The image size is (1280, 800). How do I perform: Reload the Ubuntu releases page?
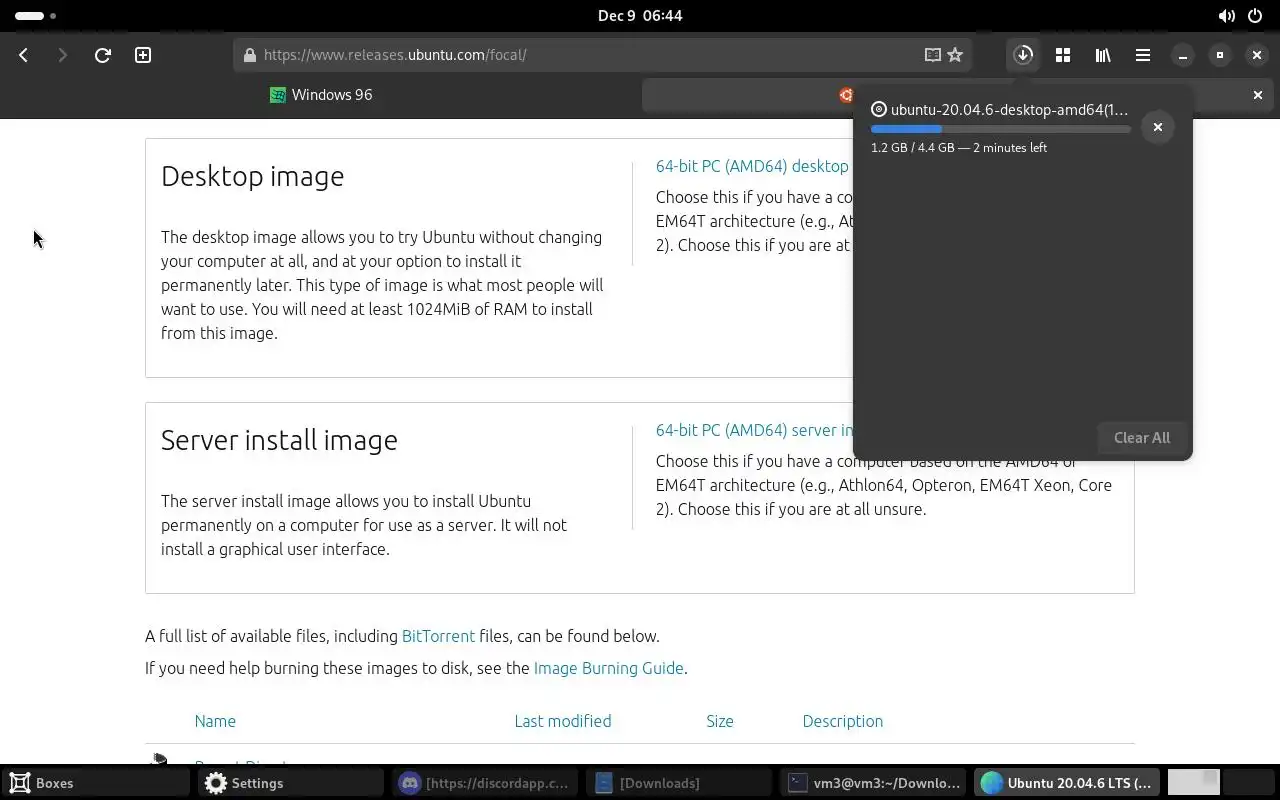[x=102, y=55]
